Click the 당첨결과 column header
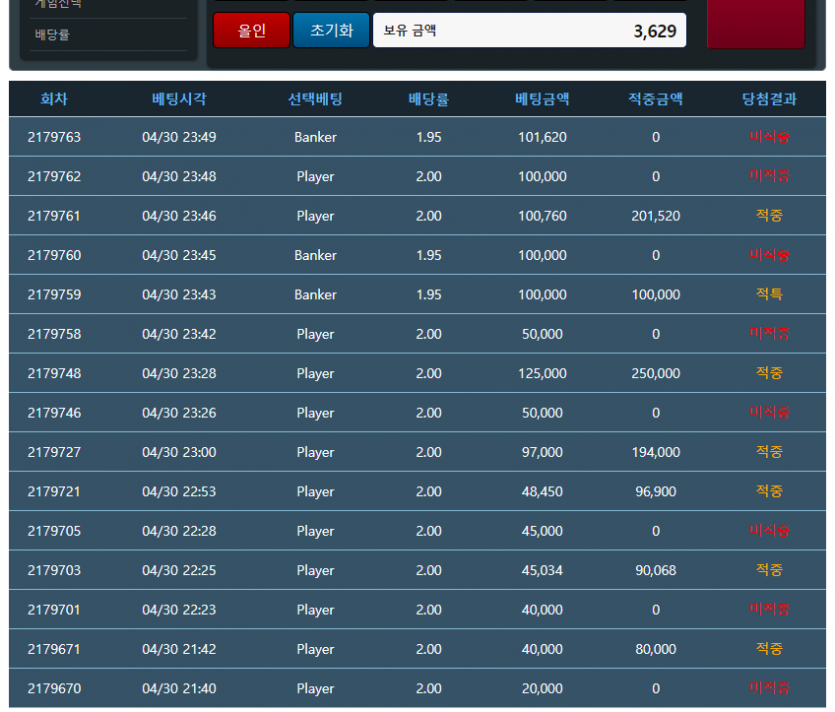835x712 pixels. point(769,99)
